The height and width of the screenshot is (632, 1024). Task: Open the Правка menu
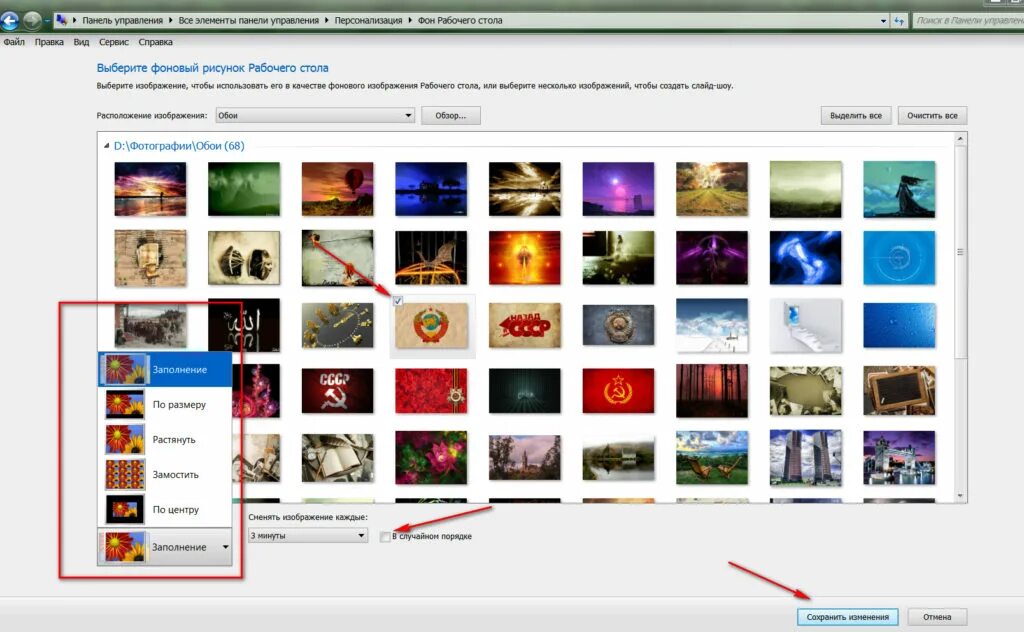[49, 42]
